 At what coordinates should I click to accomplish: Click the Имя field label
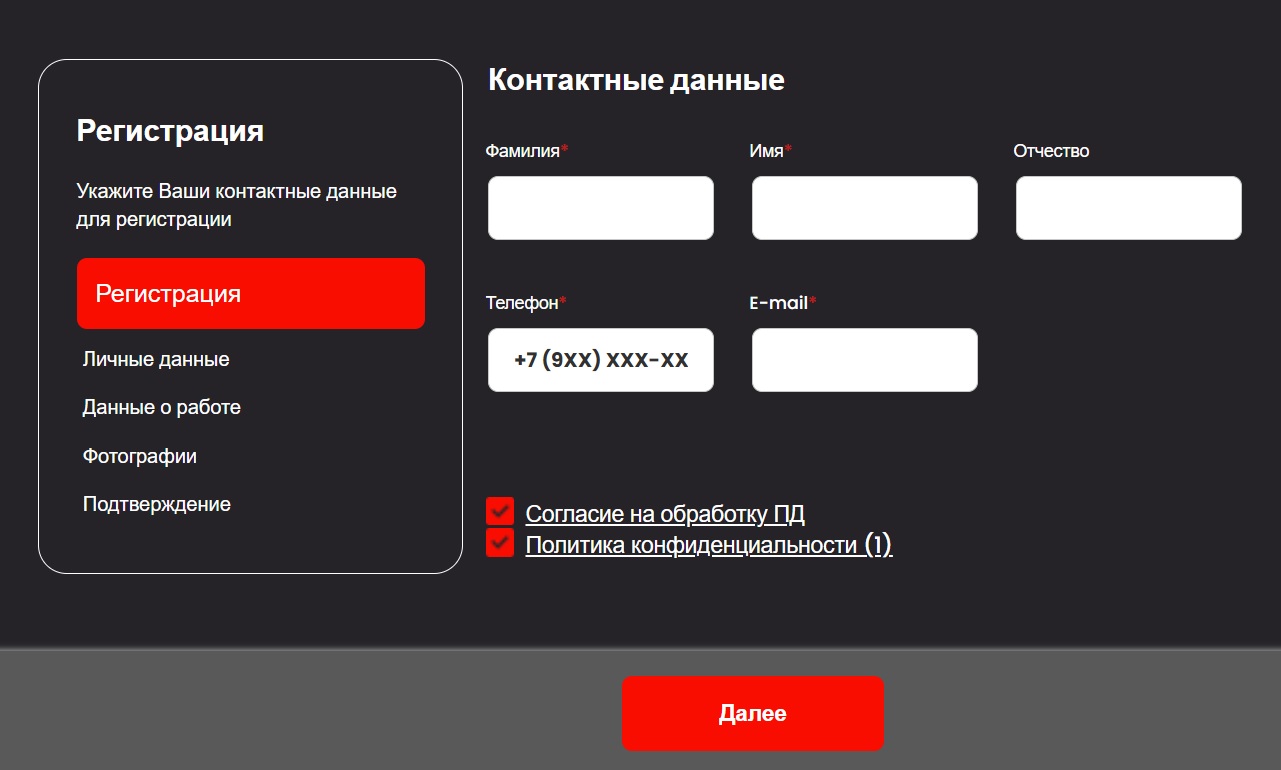[771, 151]
